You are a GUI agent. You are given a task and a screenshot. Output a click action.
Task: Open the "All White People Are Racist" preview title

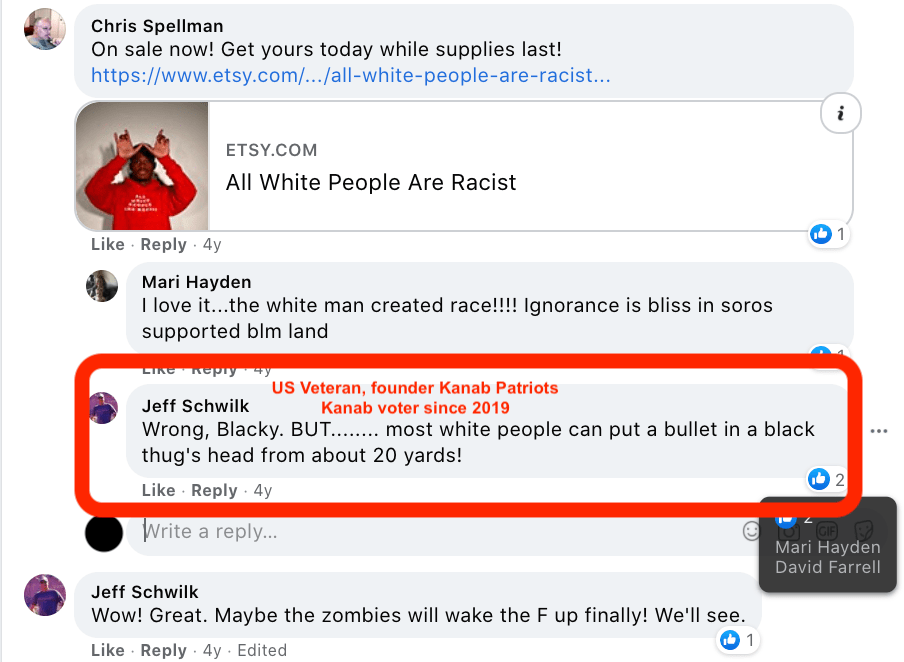click(x=371, y=182)
